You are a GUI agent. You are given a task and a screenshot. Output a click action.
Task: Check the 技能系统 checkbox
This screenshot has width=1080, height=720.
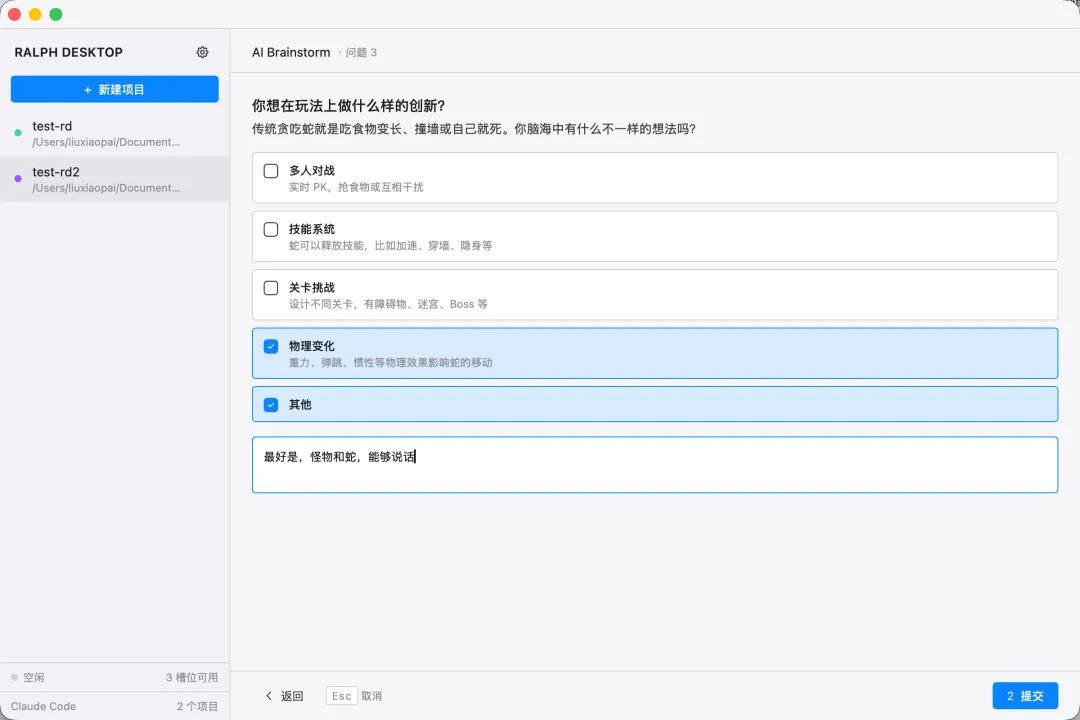[x=271, y=229]
